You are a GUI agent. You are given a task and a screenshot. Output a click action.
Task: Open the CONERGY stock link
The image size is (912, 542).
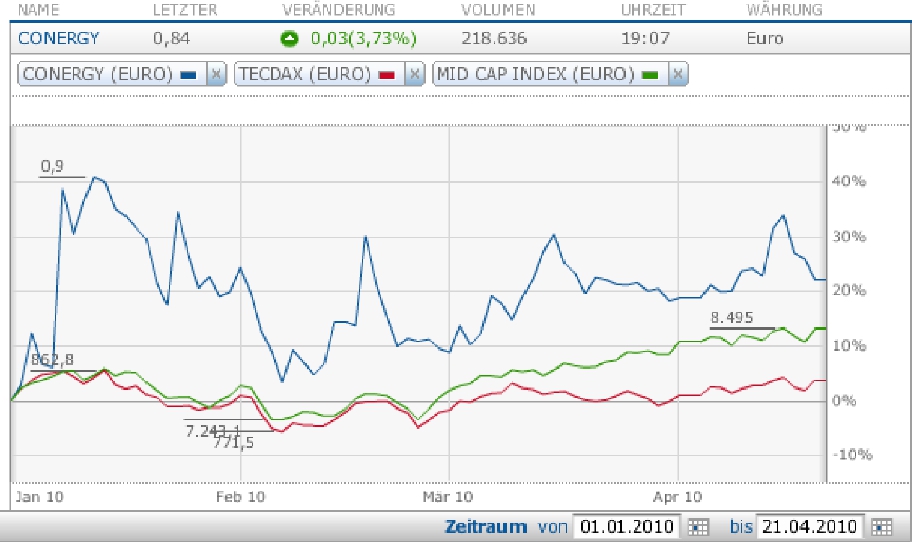point(59,38)
